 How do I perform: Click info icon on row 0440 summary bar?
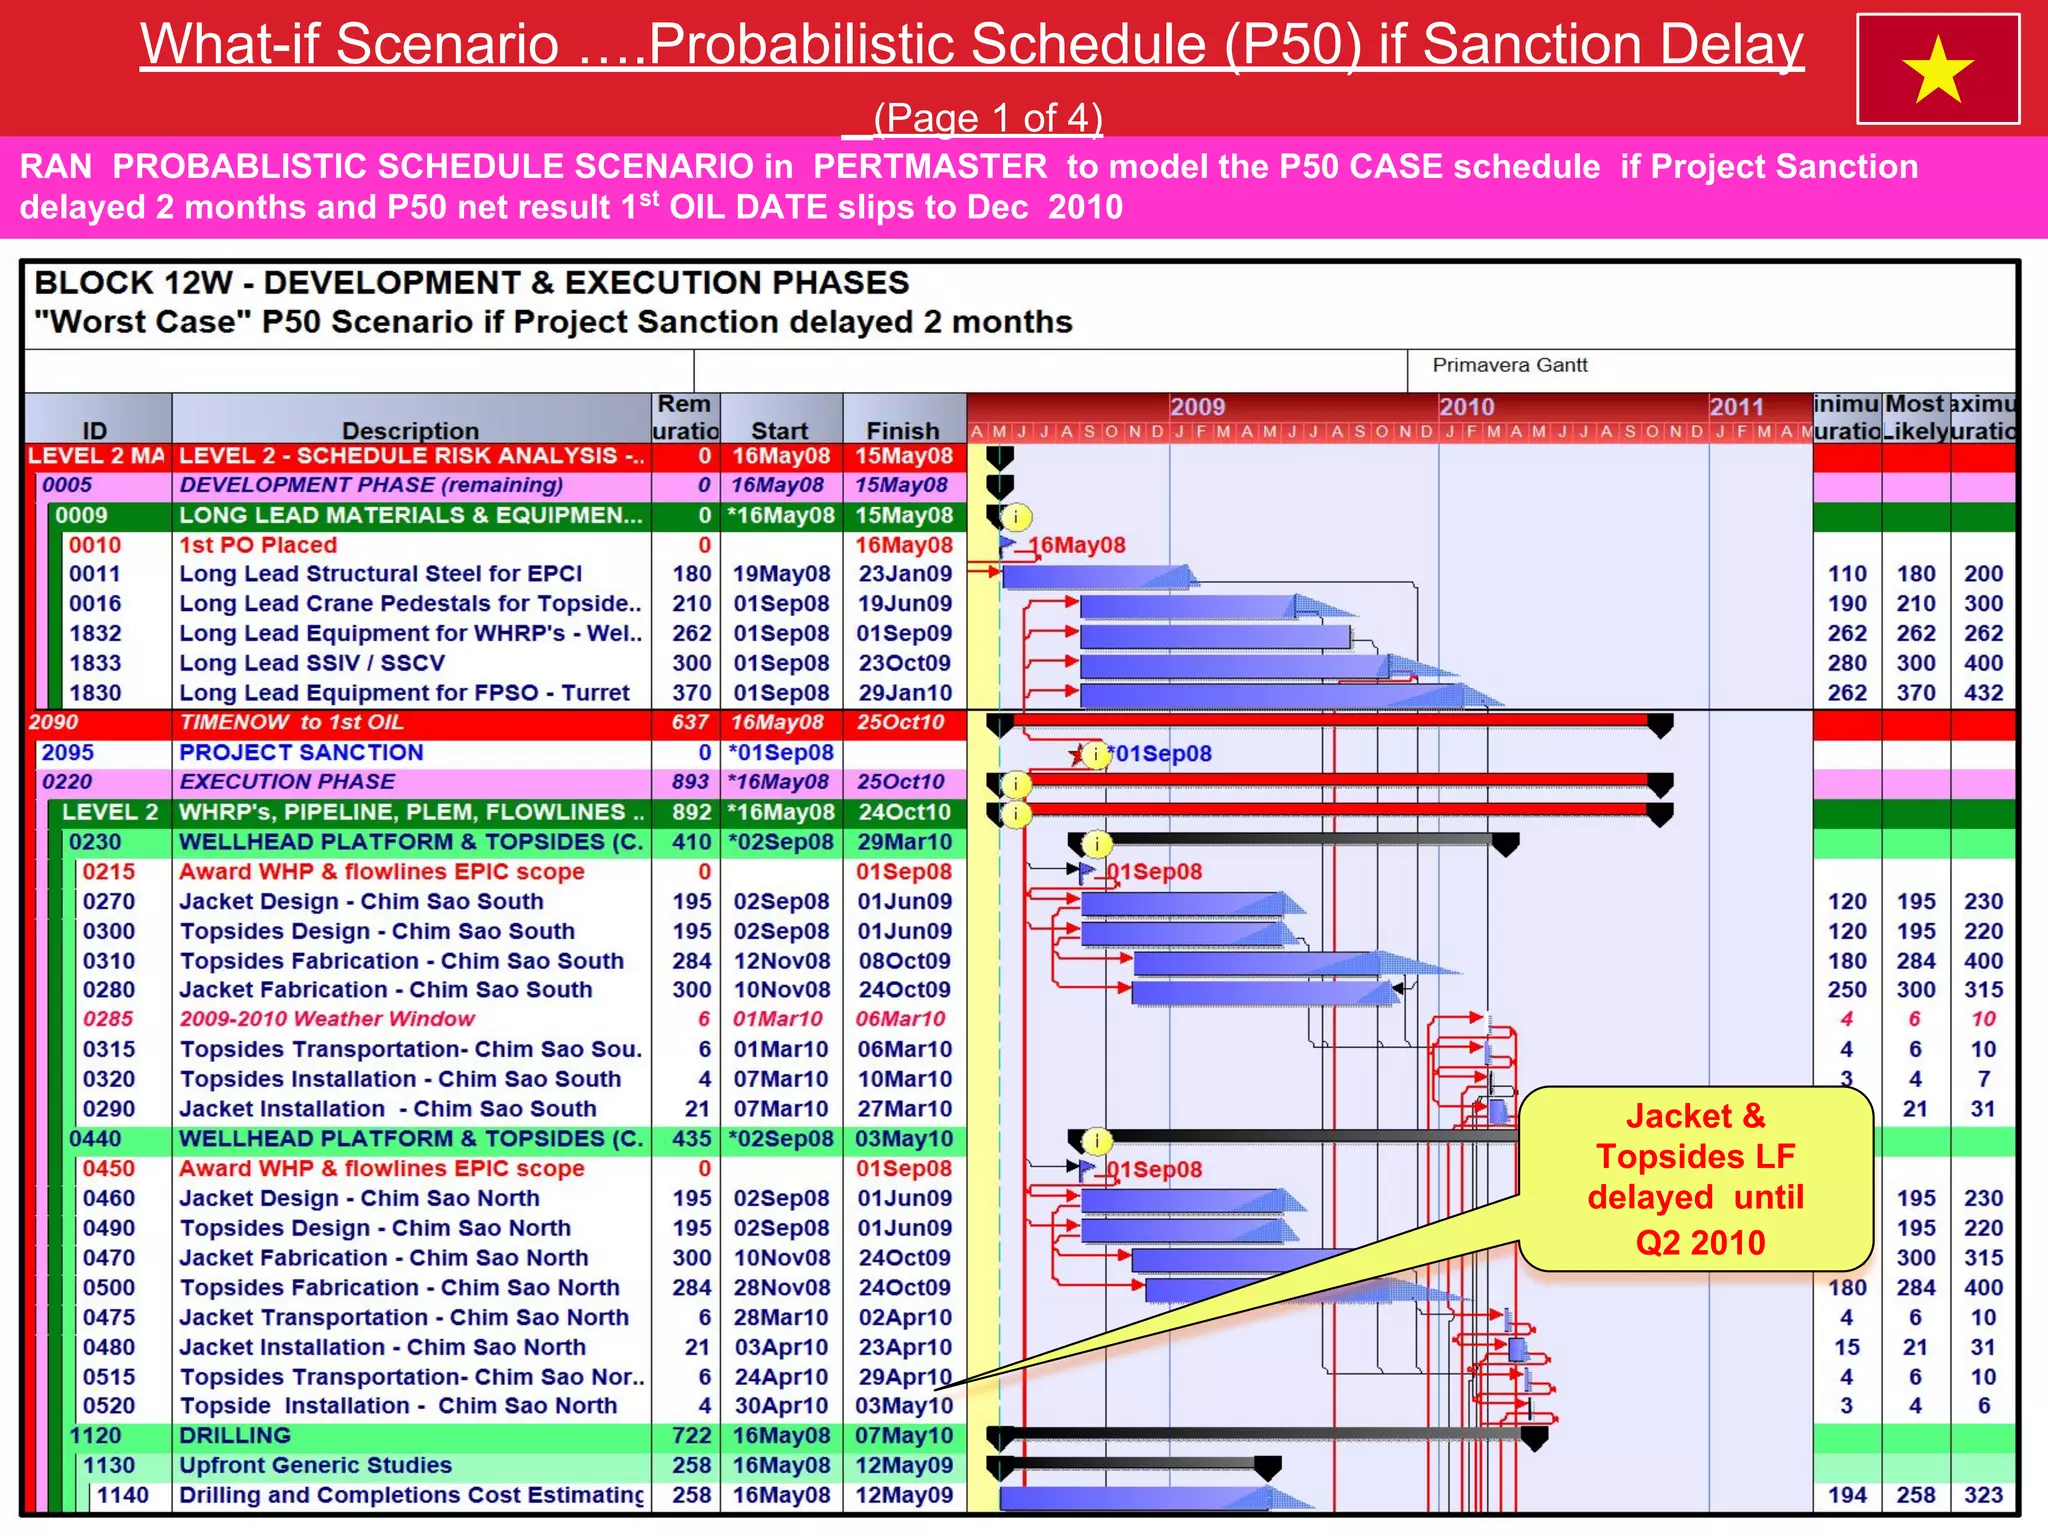1097,1141
